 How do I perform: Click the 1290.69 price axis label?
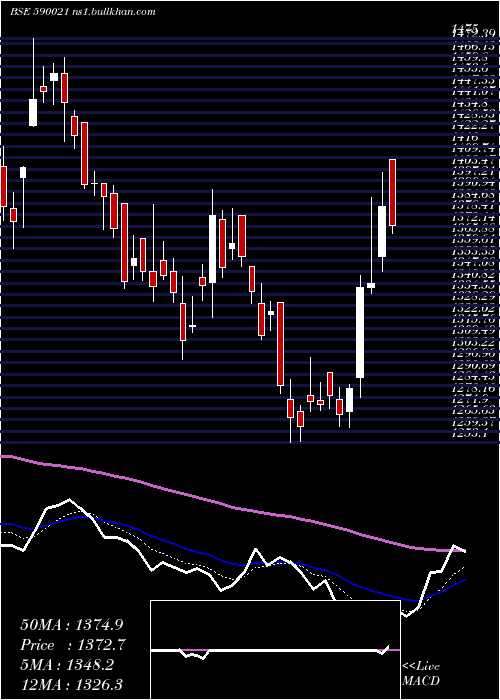pyautogui.click(x=473, y=366)
